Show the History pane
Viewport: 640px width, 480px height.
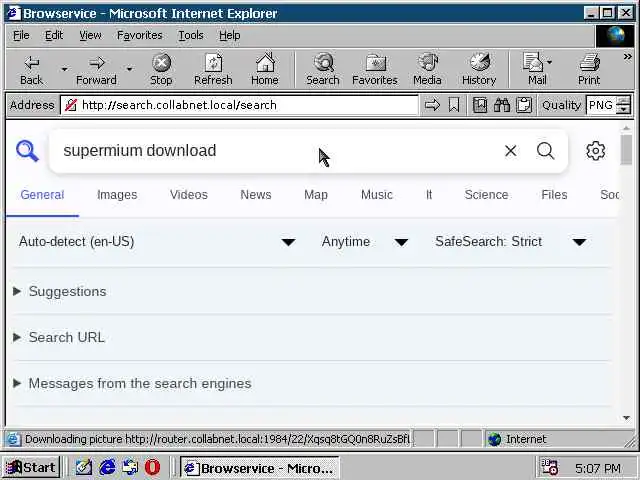click(x=479, y=70)
